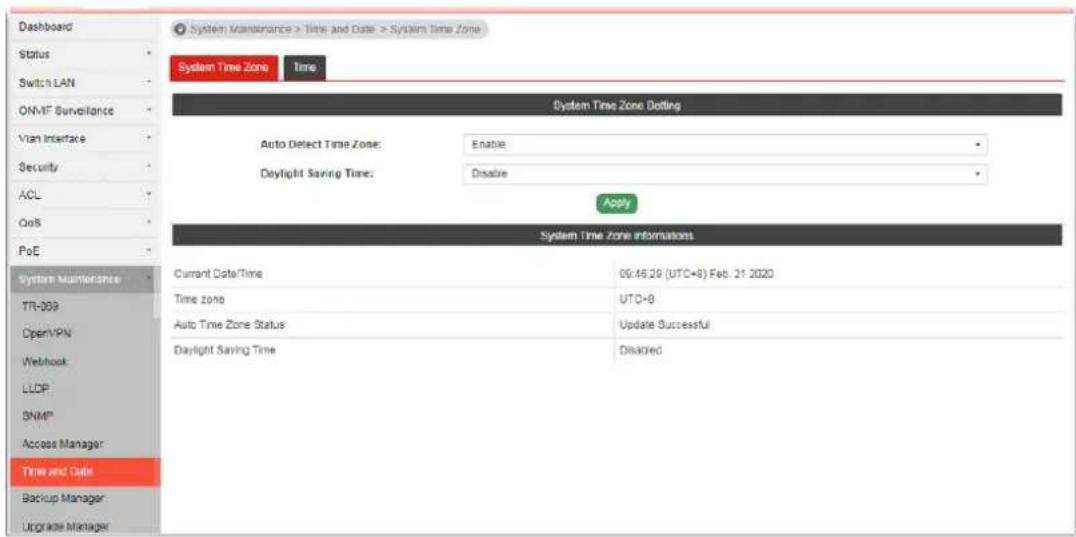
Task: Expand the Switch LAN sidebar menu
Action: point(85,82)
